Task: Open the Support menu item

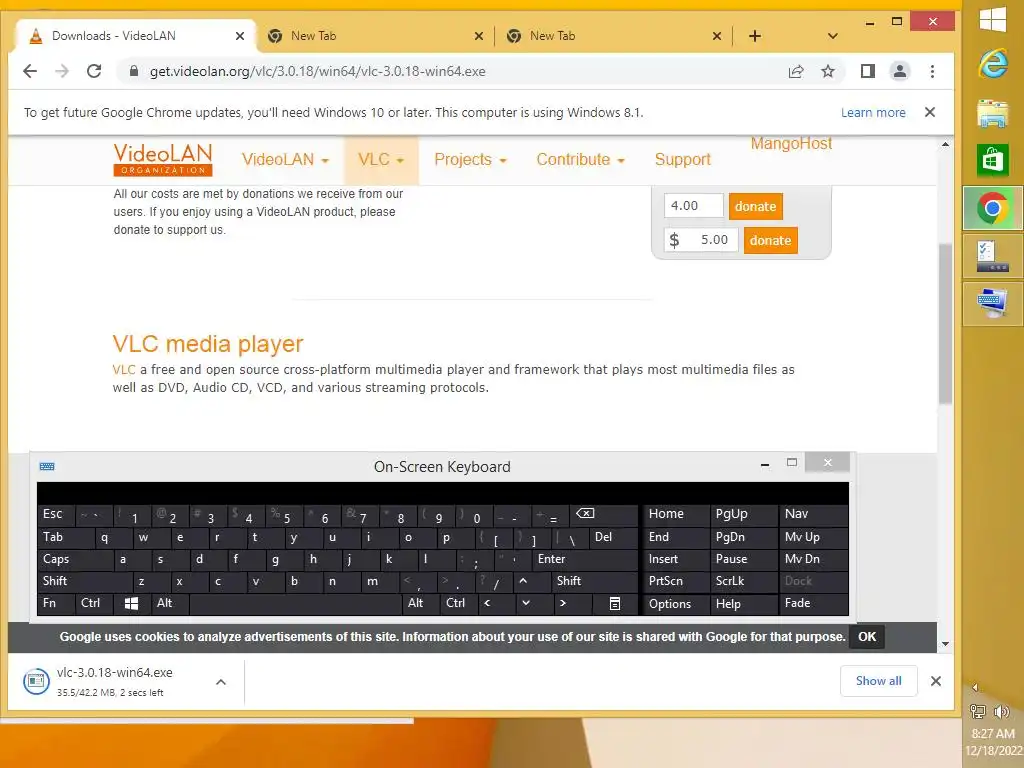Action: tap(682, 159)
